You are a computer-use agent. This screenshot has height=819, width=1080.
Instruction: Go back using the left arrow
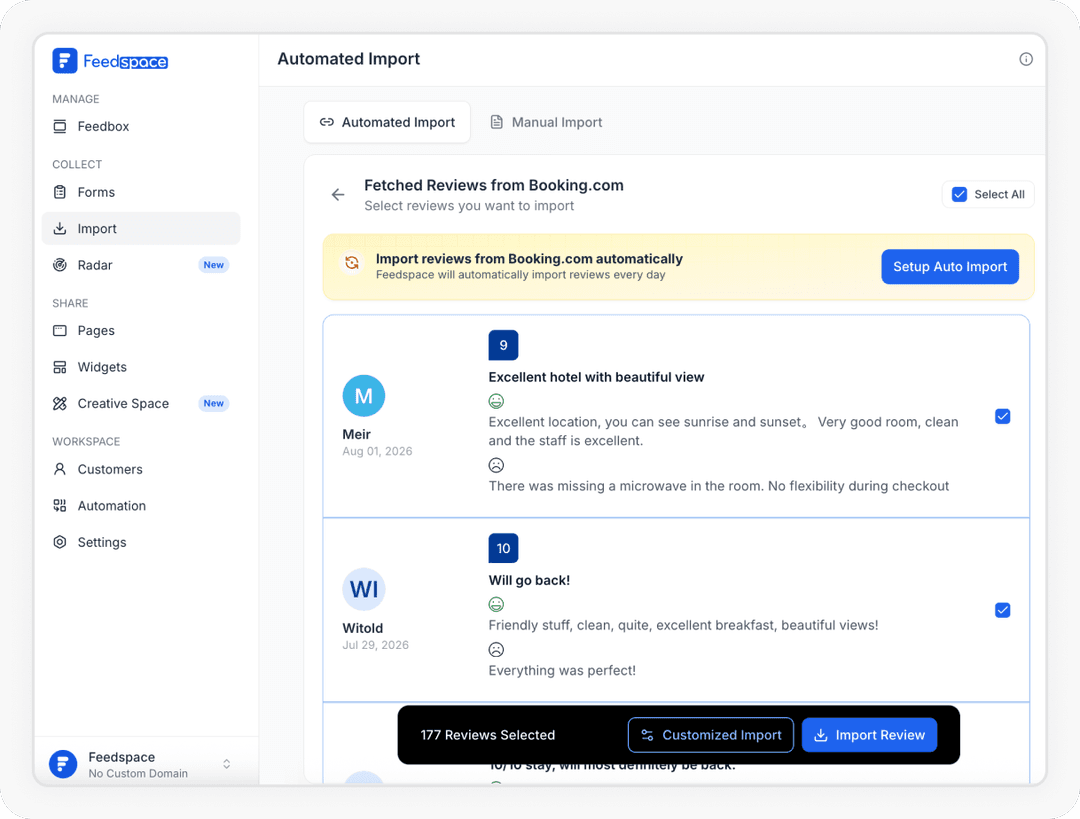point(338,195)
